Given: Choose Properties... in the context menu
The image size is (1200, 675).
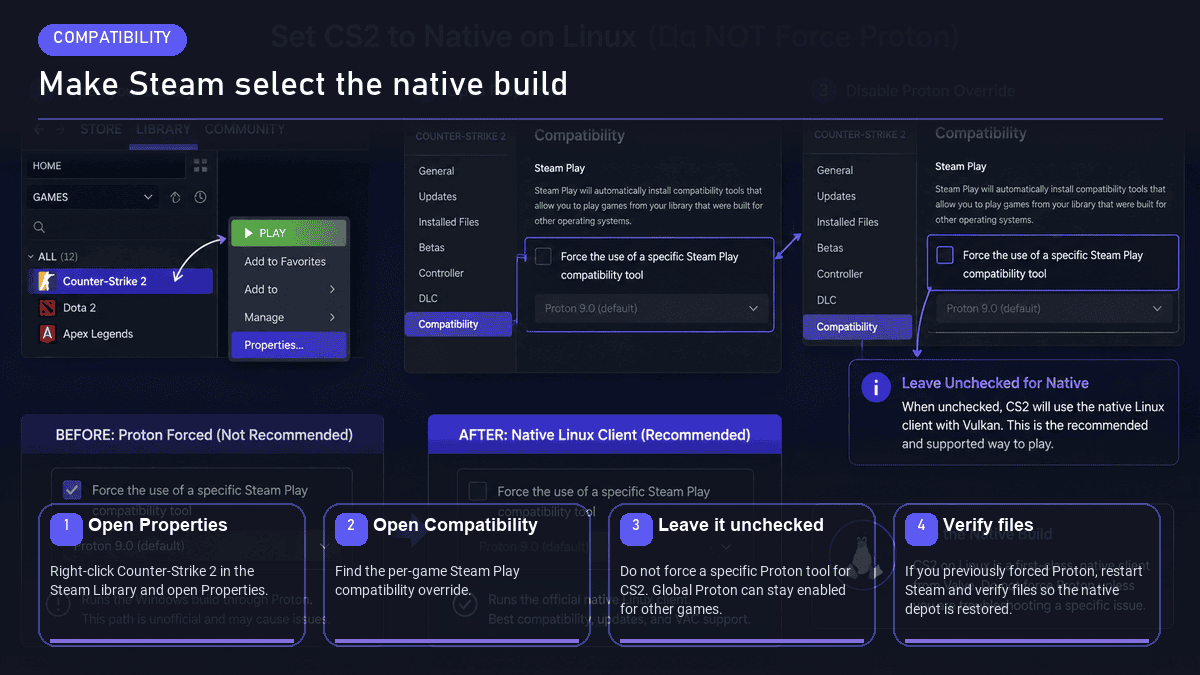Looking at the screenshot, I should (x=288, y=345).
